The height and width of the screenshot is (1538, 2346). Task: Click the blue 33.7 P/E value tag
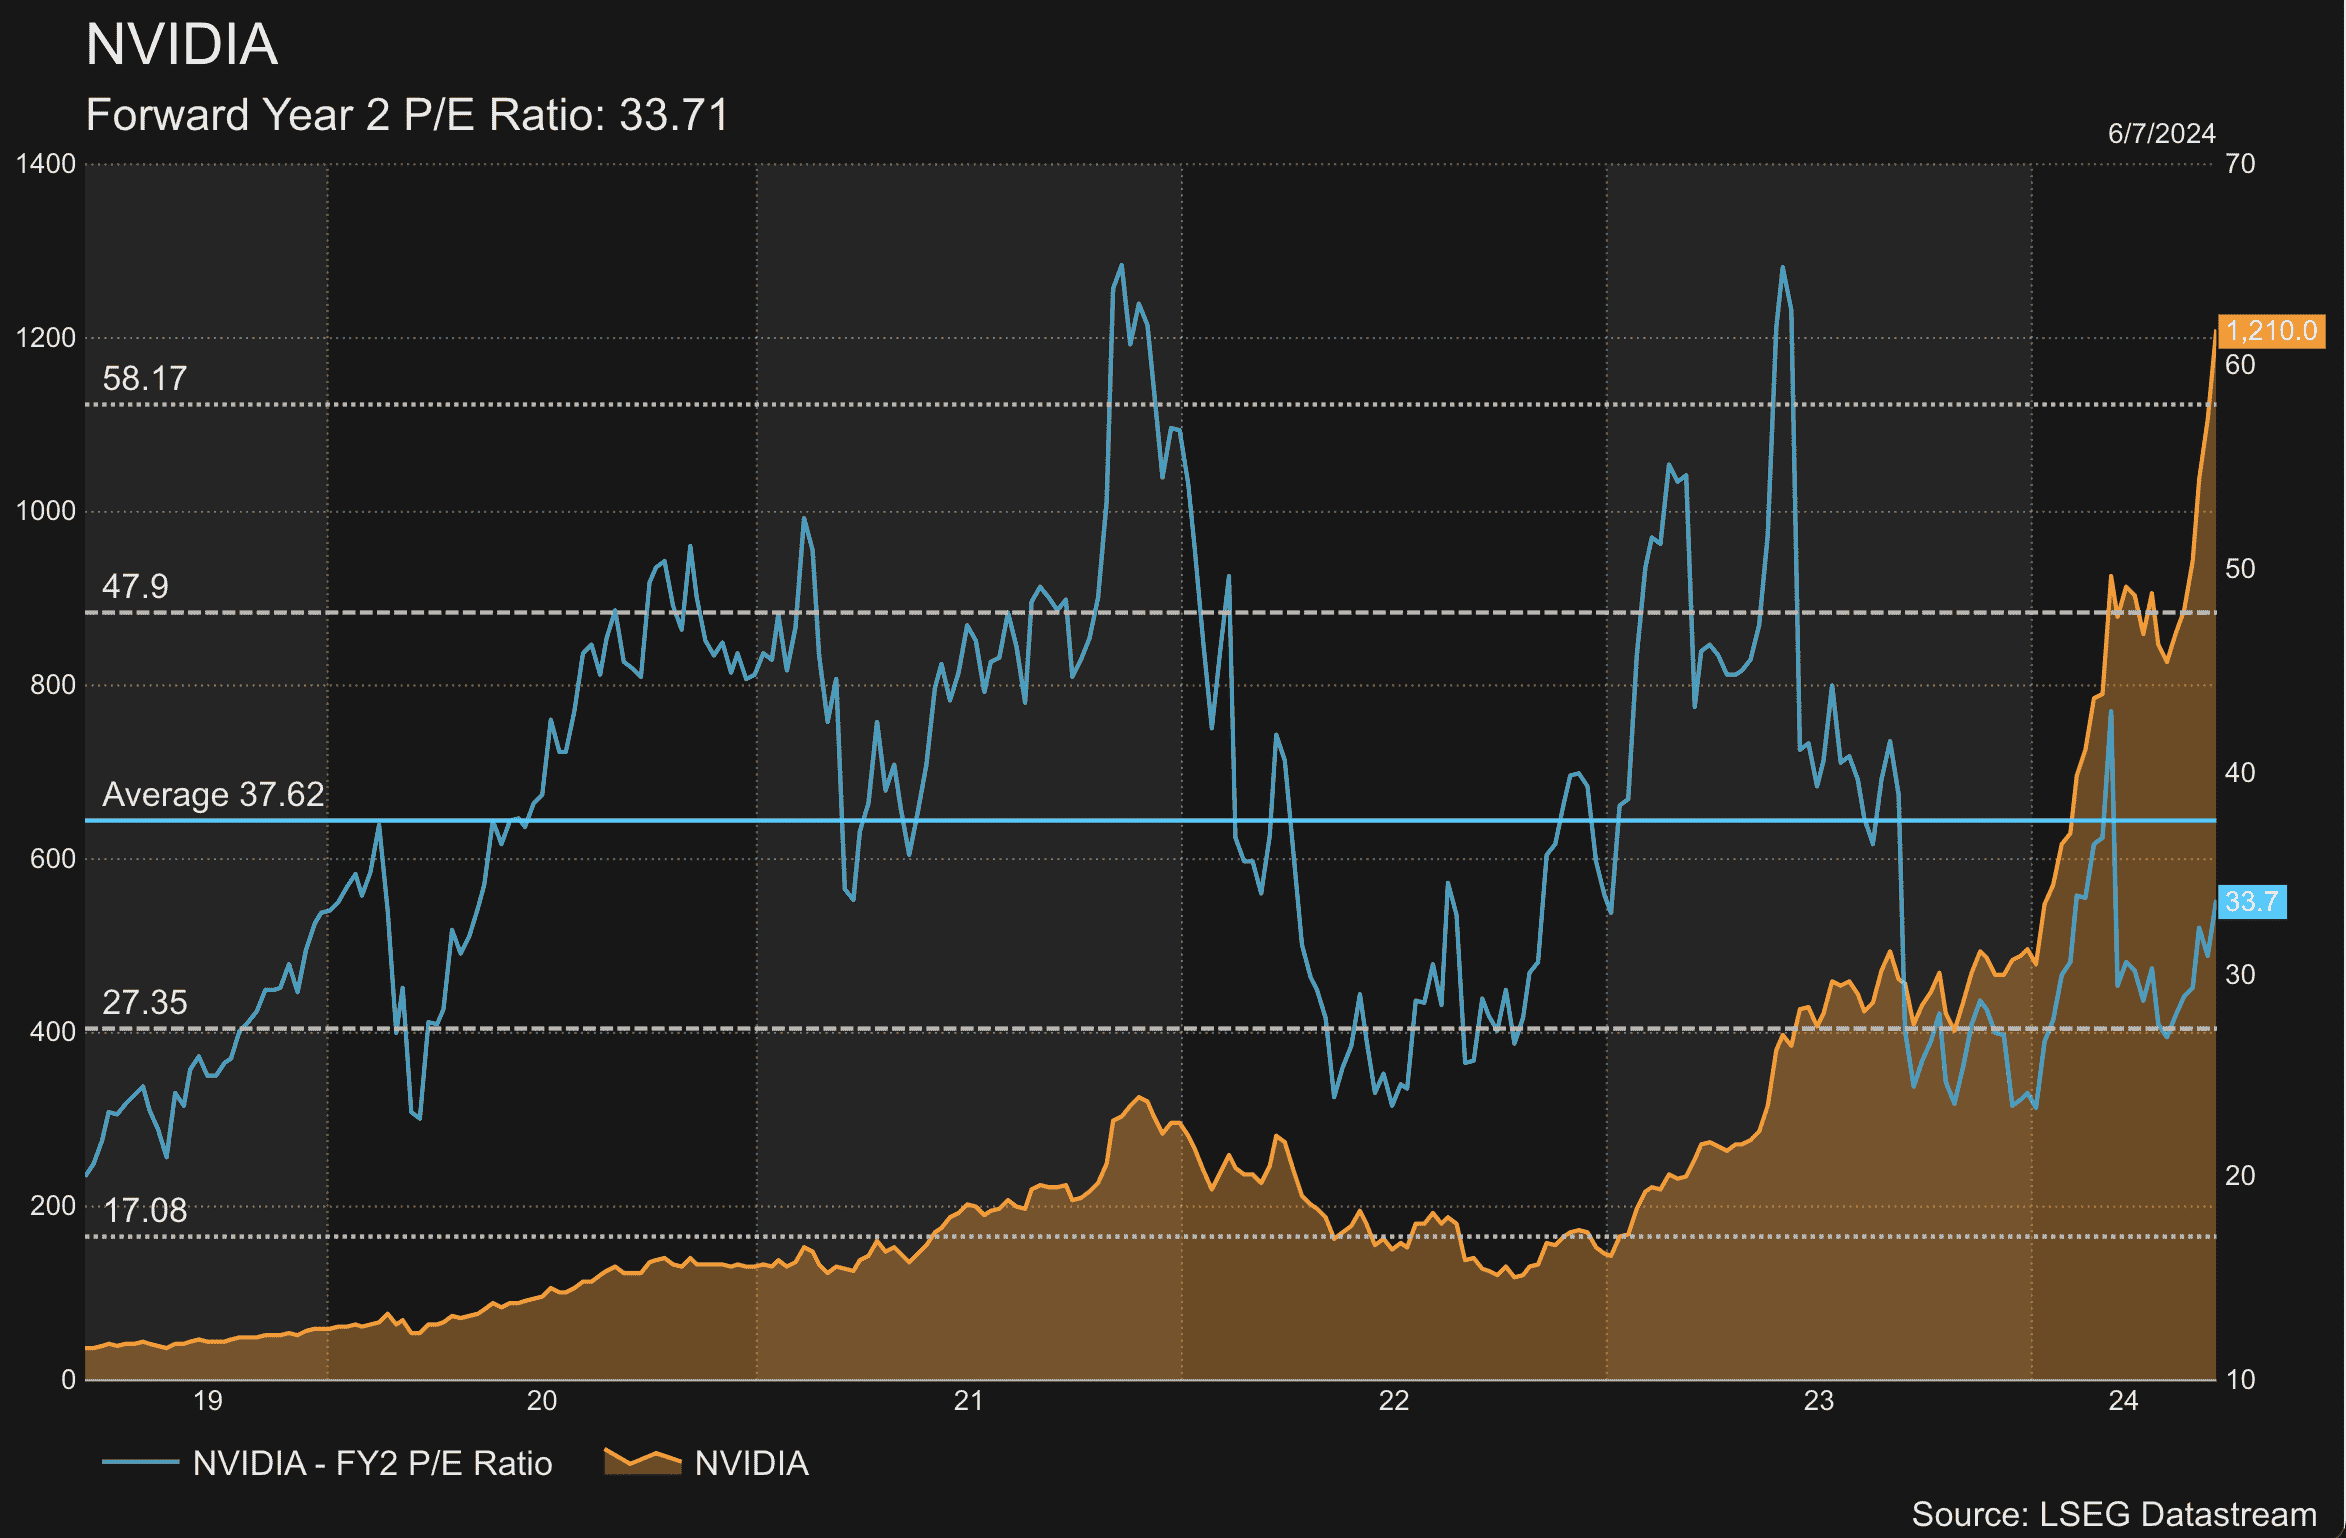(x=2252, y=902)
